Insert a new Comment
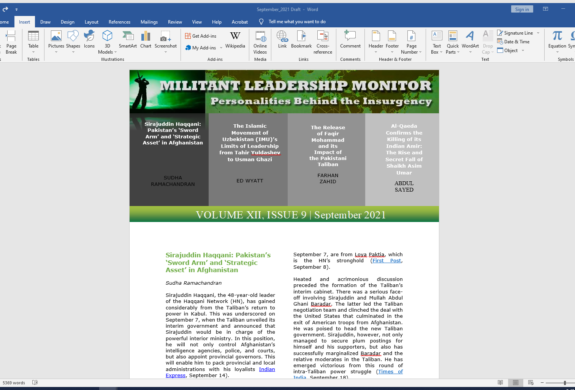Image resolution: width=575 pixels, height=390 pixels. coord(350,40)
